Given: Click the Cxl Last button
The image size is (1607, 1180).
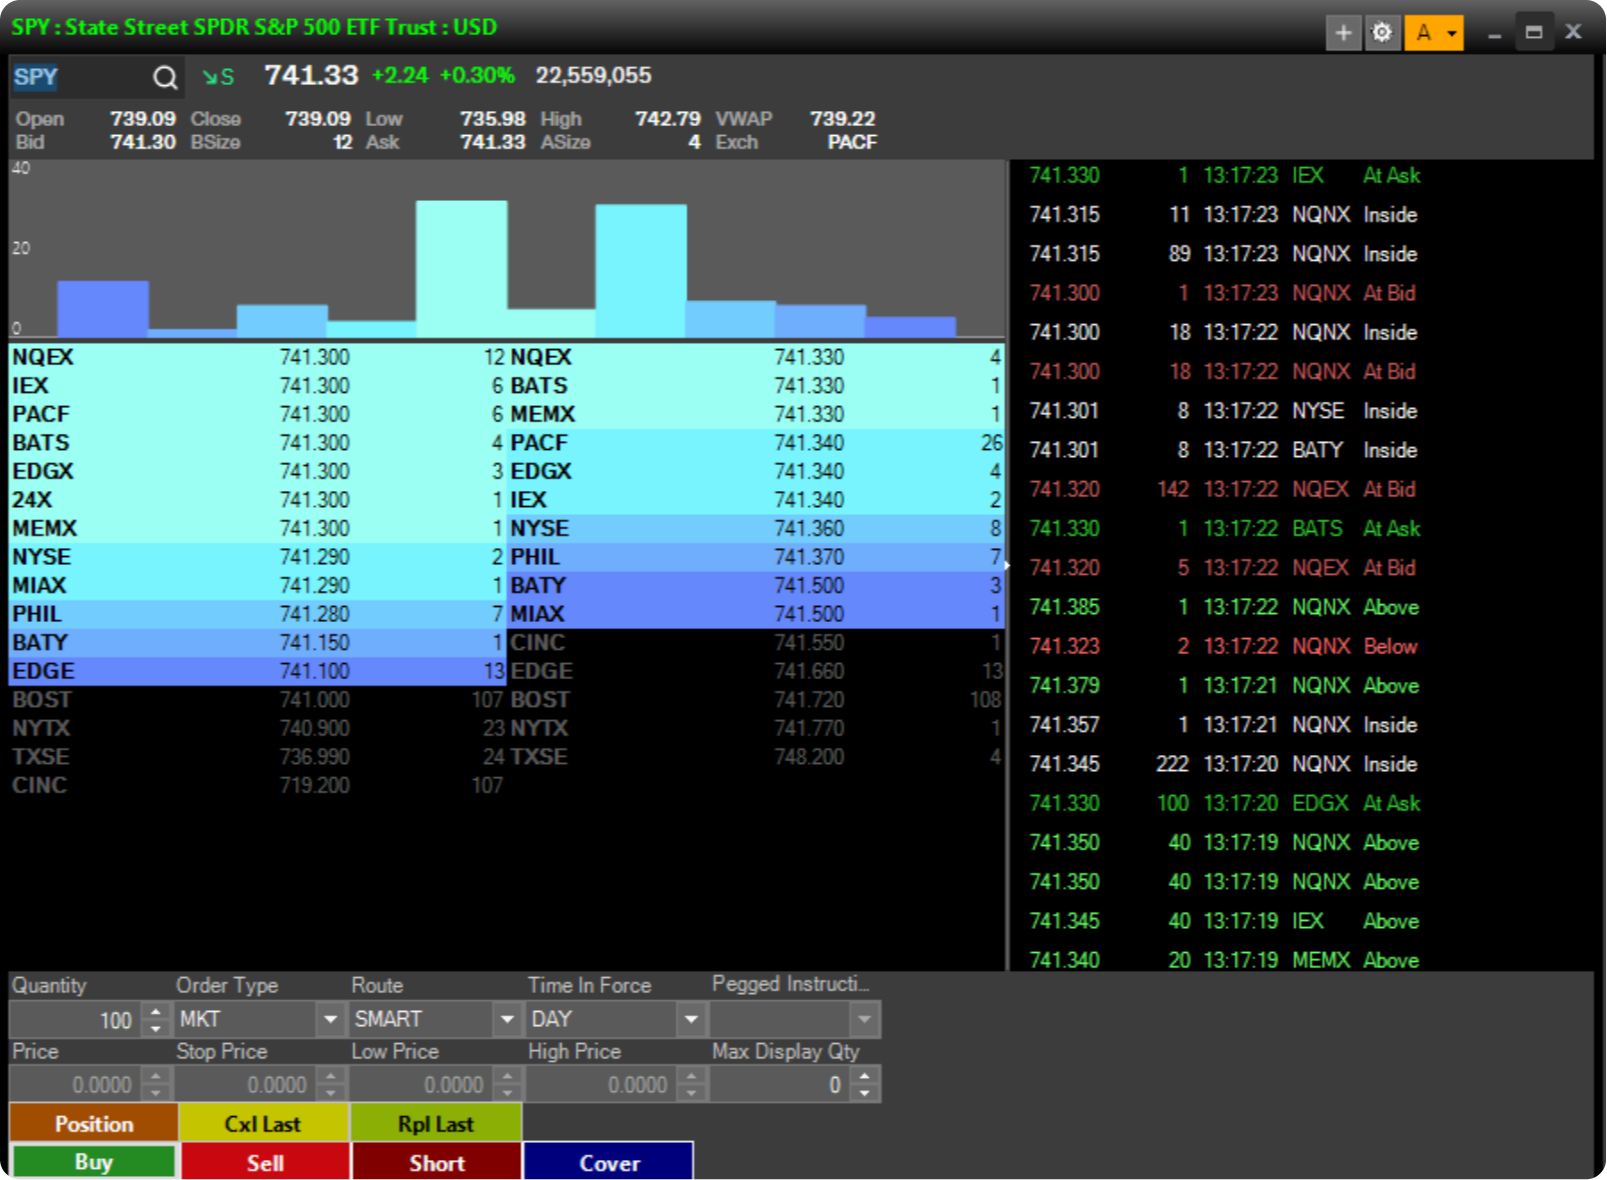Looking at the screenshot, I should 264,1123.
